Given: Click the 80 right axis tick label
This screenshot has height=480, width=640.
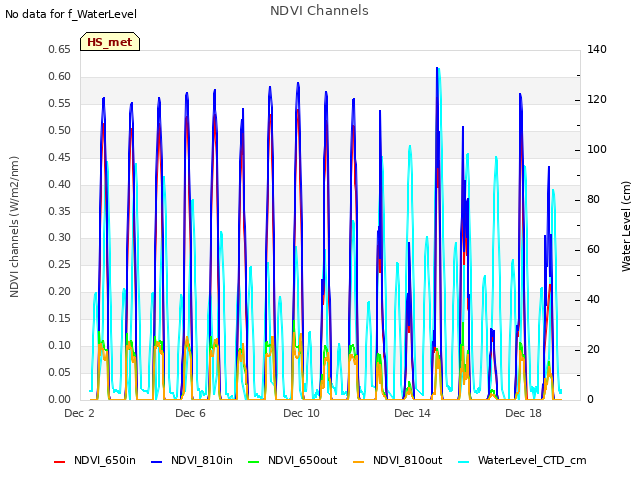Looking at the screenshot, I should click(x=593, y=200).
